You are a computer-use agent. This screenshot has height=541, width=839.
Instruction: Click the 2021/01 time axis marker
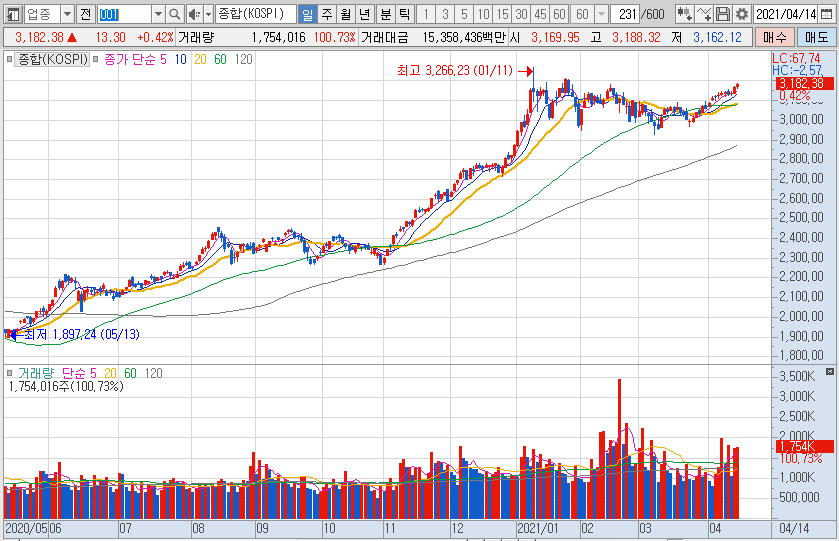pos(538,529)
